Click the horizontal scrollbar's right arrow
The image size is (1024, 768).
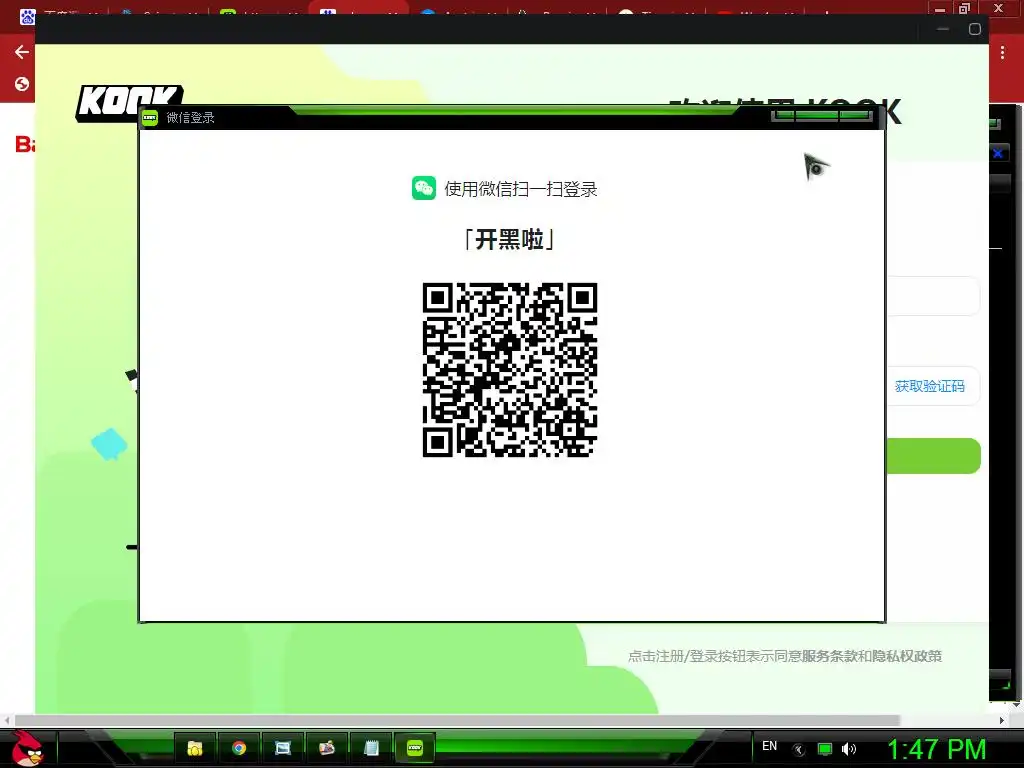pyautogui.click(x=1002, y=720)
